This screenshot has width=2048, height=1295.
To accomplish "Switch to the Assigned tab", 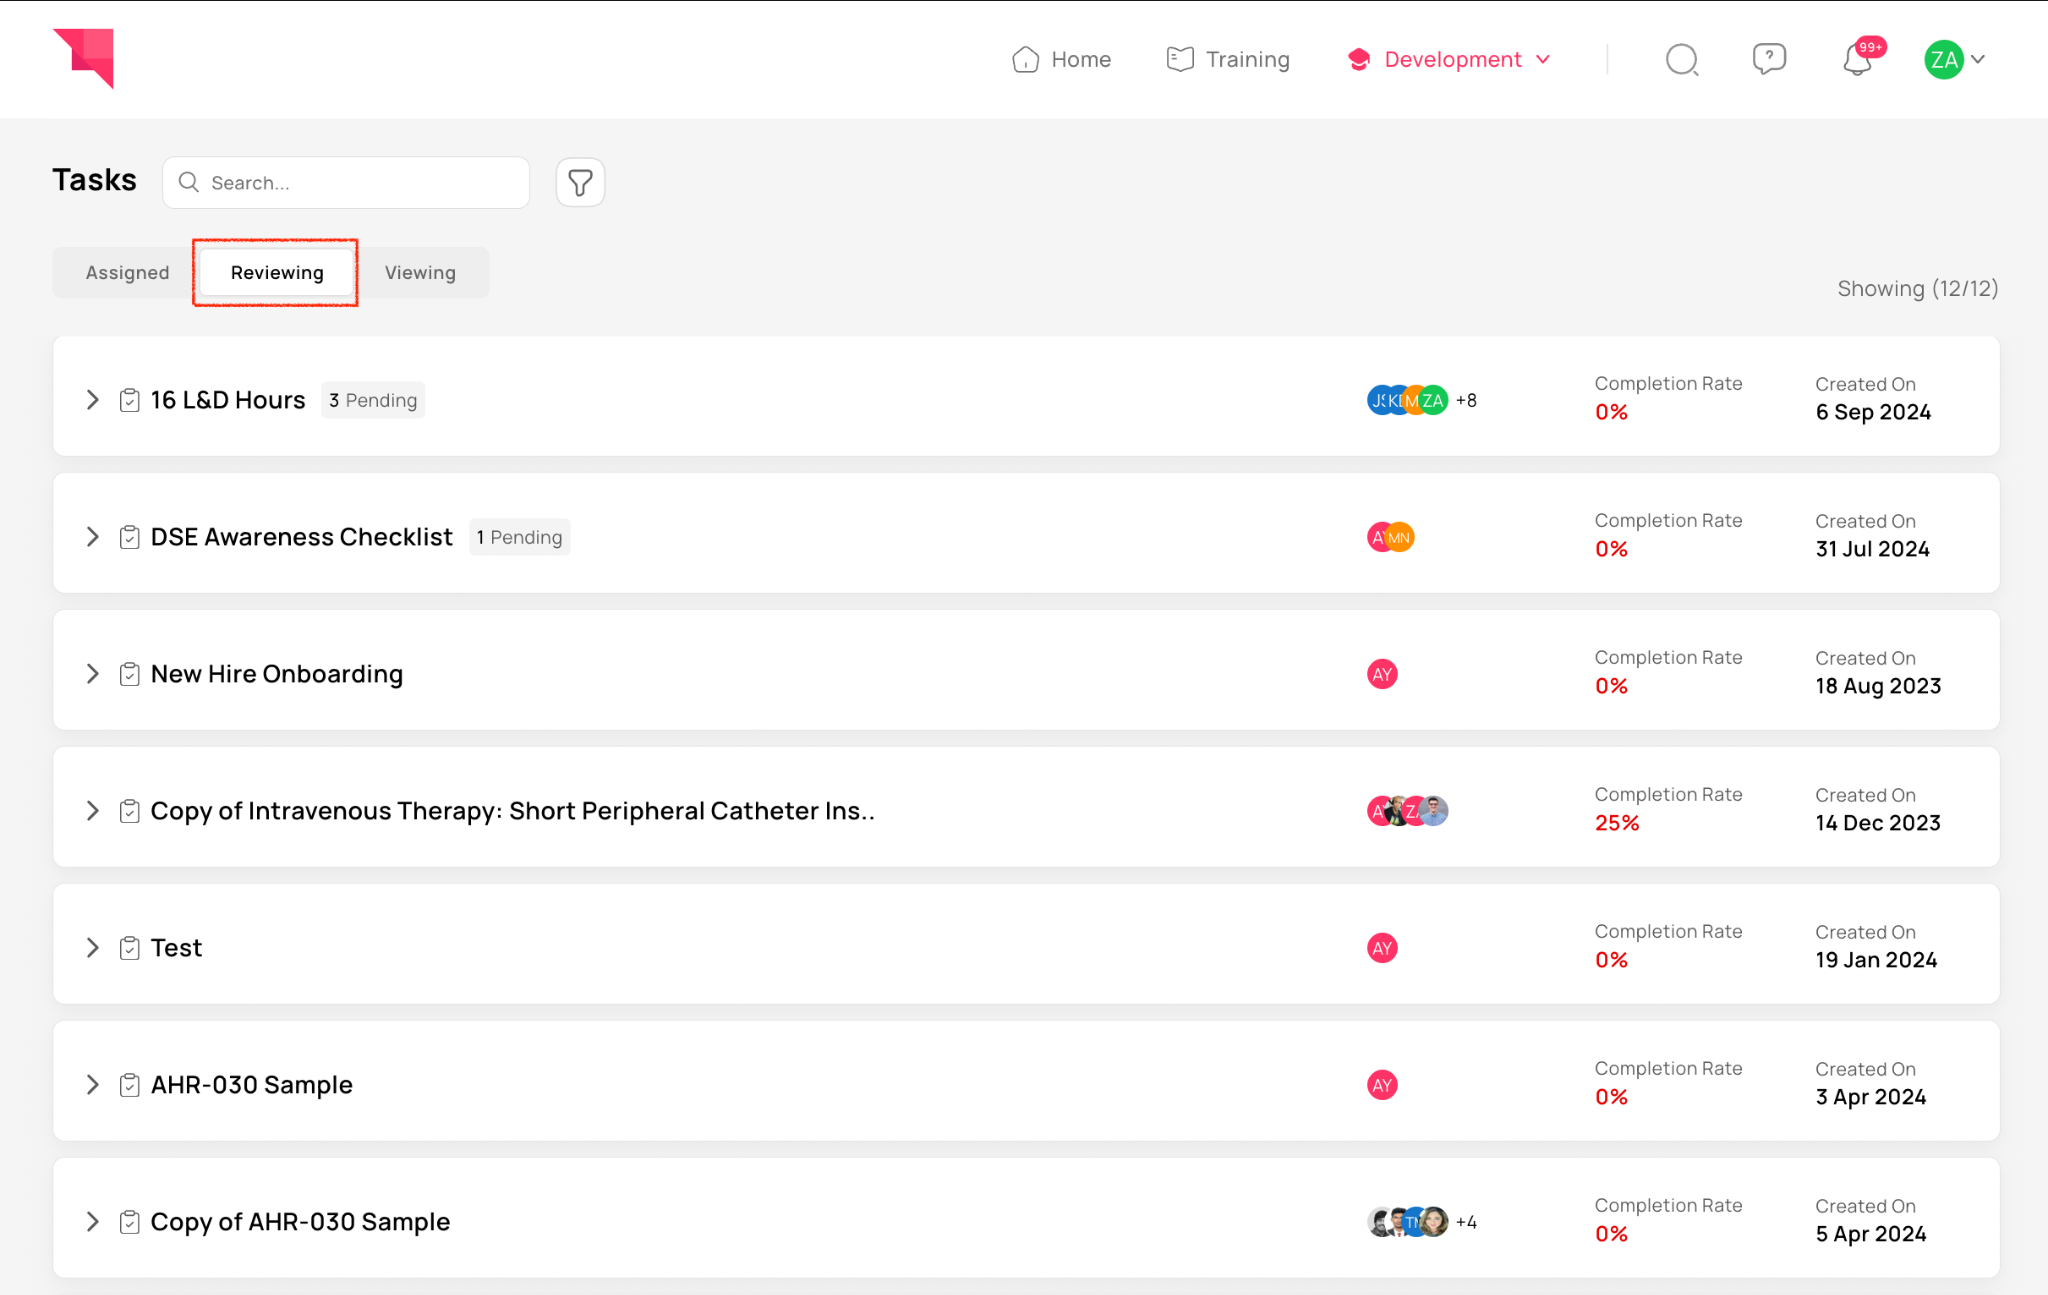I will (x=127, y=273).
